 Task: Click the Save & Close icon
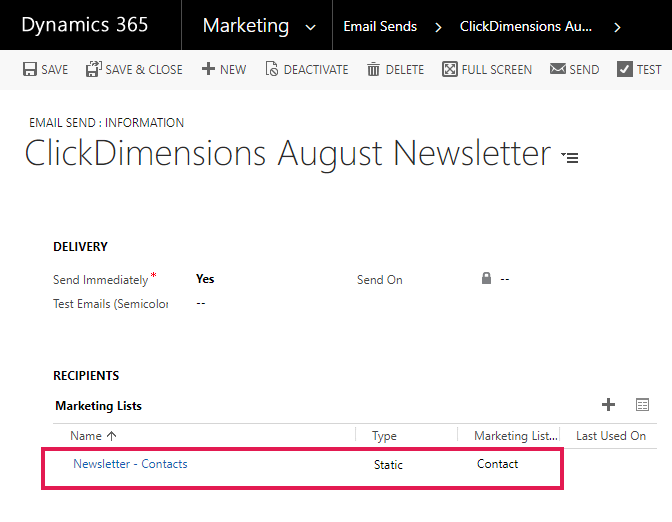pyautogui.click(x=93, y=69)
